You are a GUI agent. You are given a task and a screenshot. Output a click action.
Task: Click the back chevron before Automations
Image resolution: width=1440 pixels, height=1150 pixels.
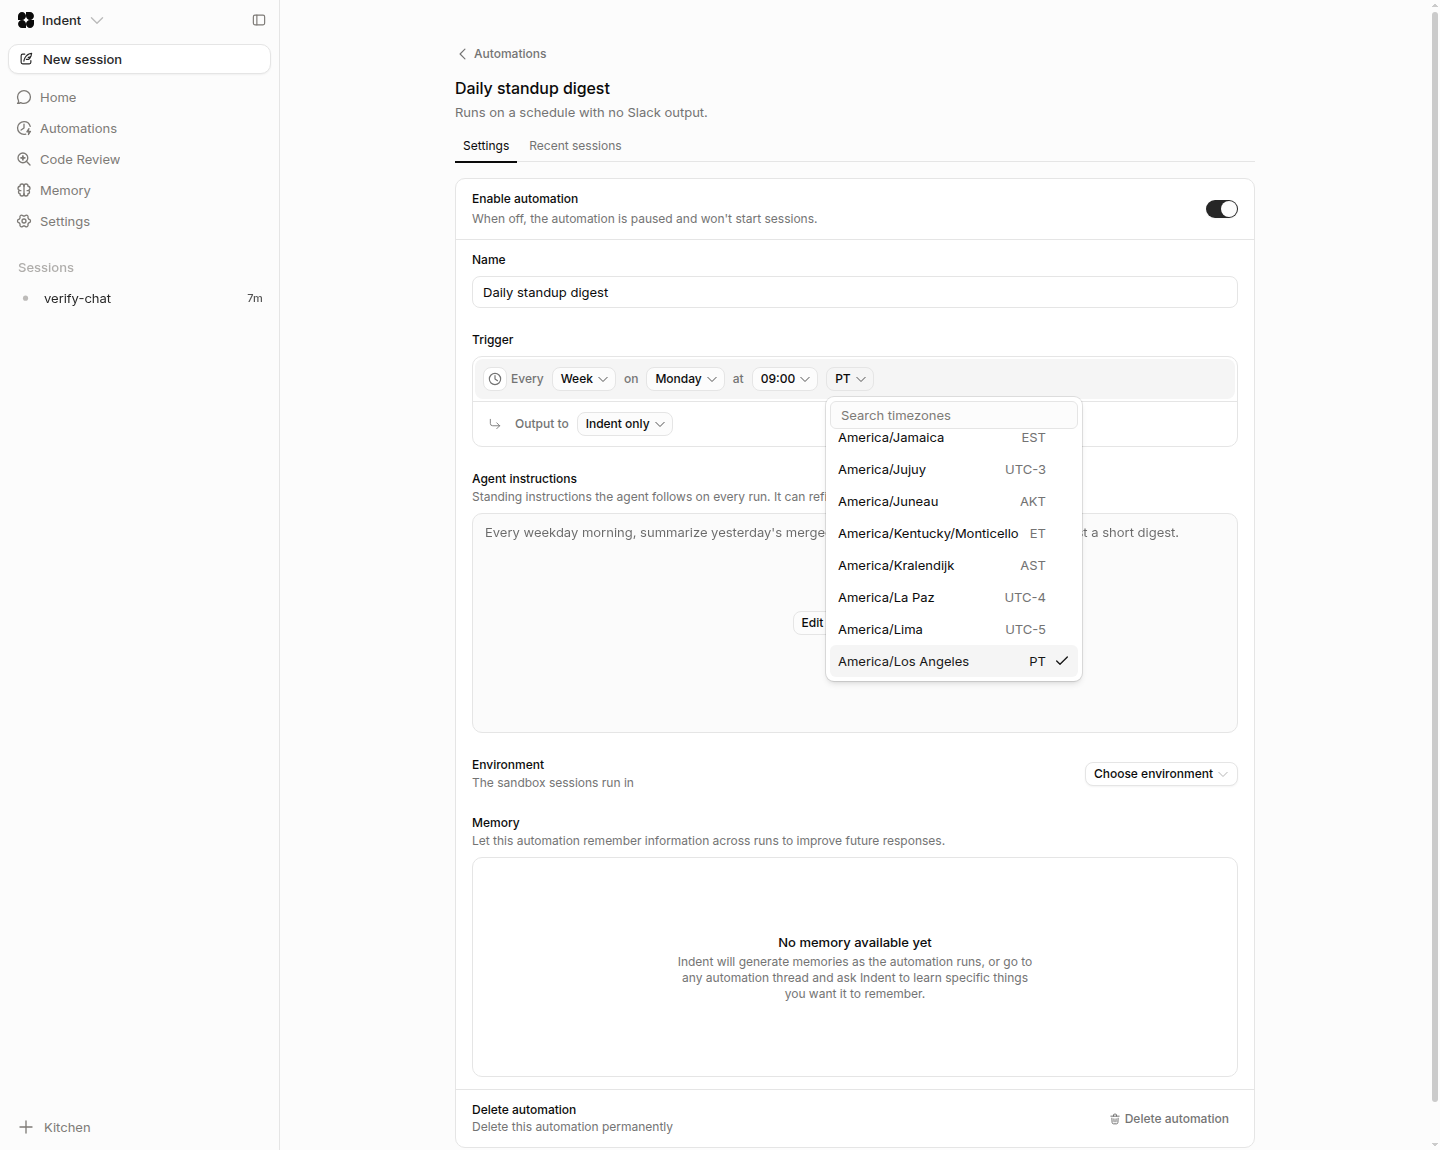point(462,54)
